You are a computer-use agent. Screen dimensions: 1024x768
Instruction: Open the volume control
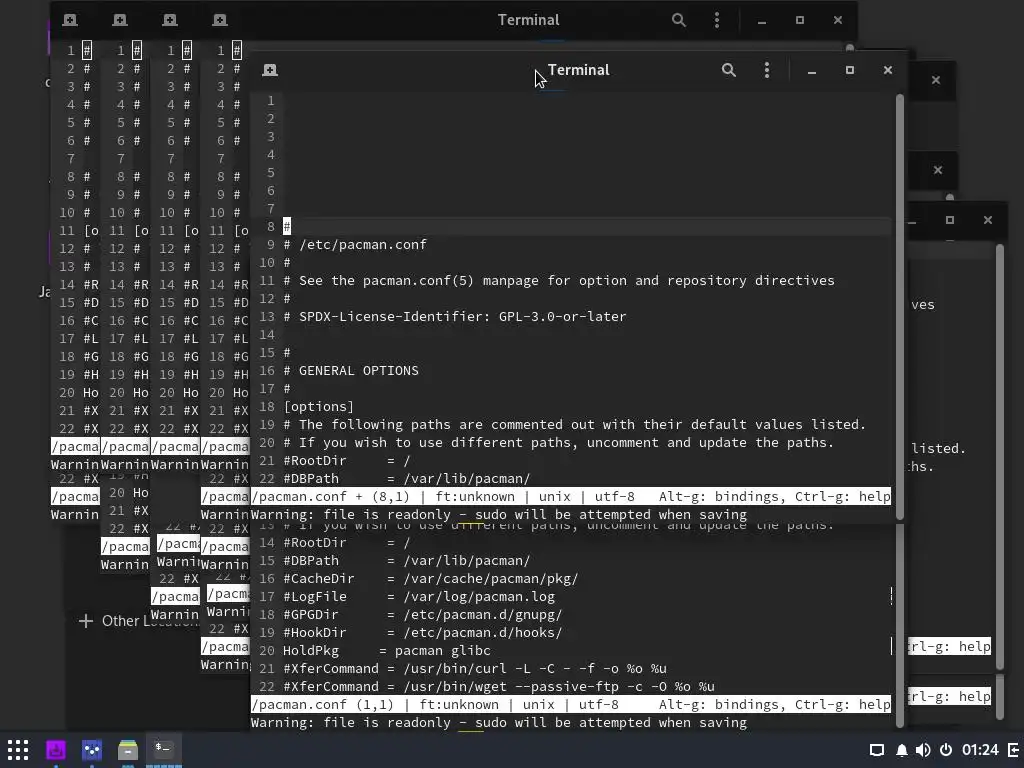point(923,750)
